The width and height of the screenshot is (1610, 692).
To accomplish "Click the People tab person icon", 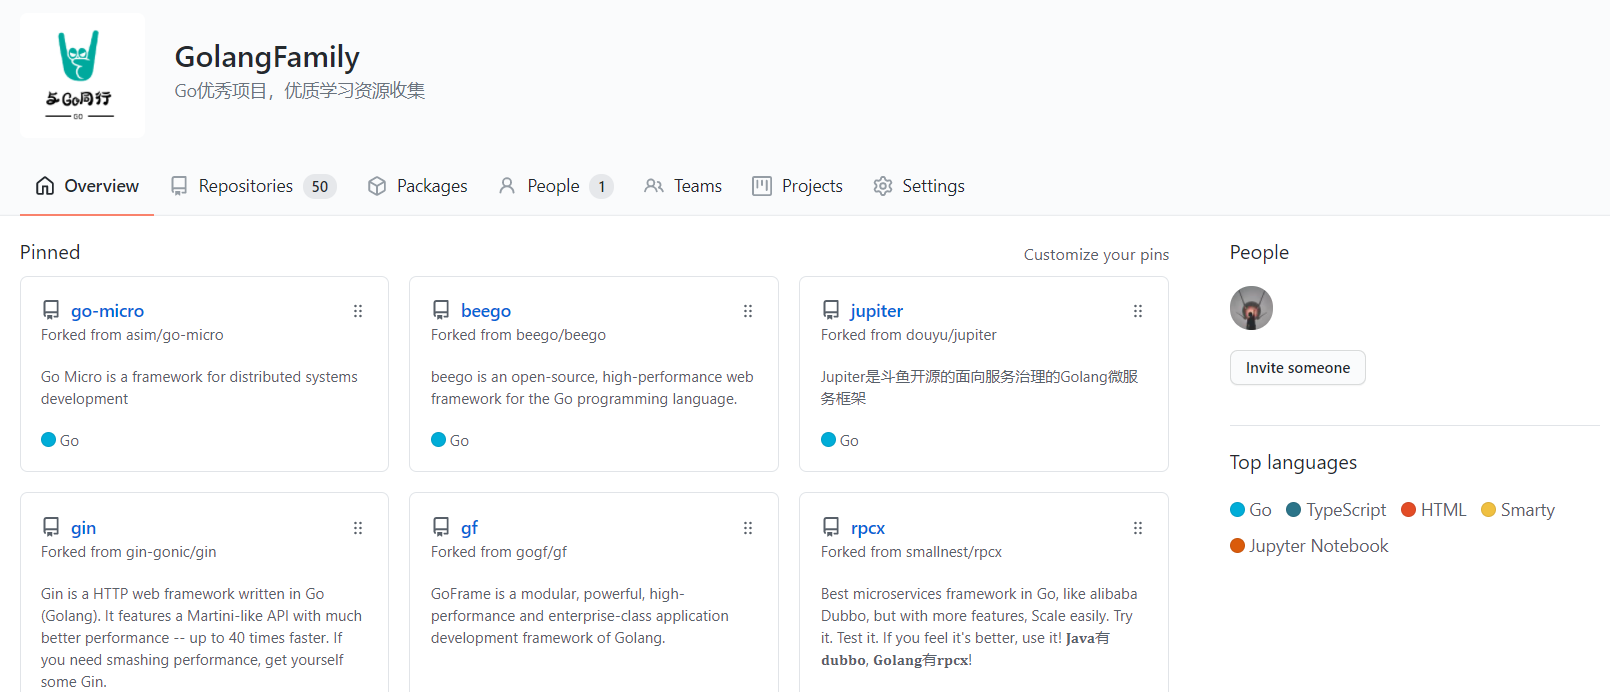I will click(507, 186).
